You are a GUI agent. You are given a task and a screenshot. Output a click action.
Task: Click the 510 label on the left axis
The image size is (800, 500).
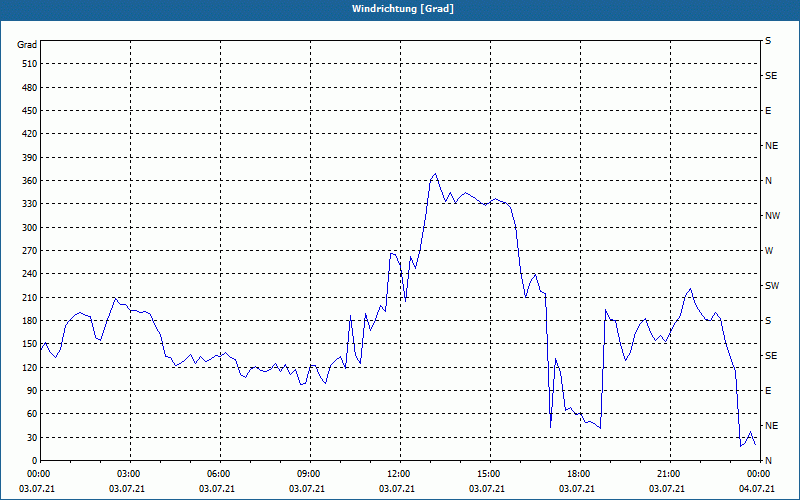click(30, 64)
